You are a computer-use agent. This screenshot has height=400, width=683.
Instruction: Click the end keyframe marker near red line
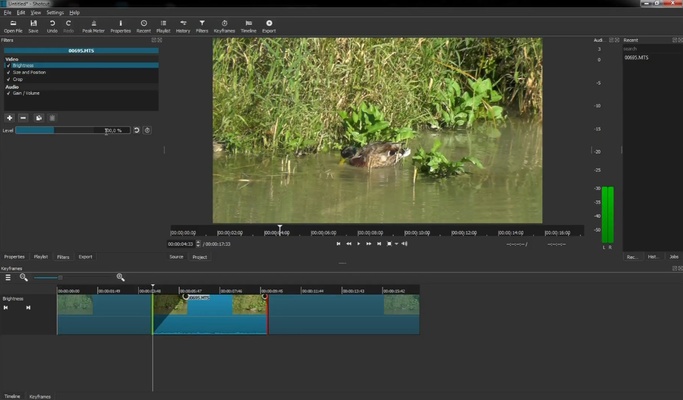coord(264,296)
